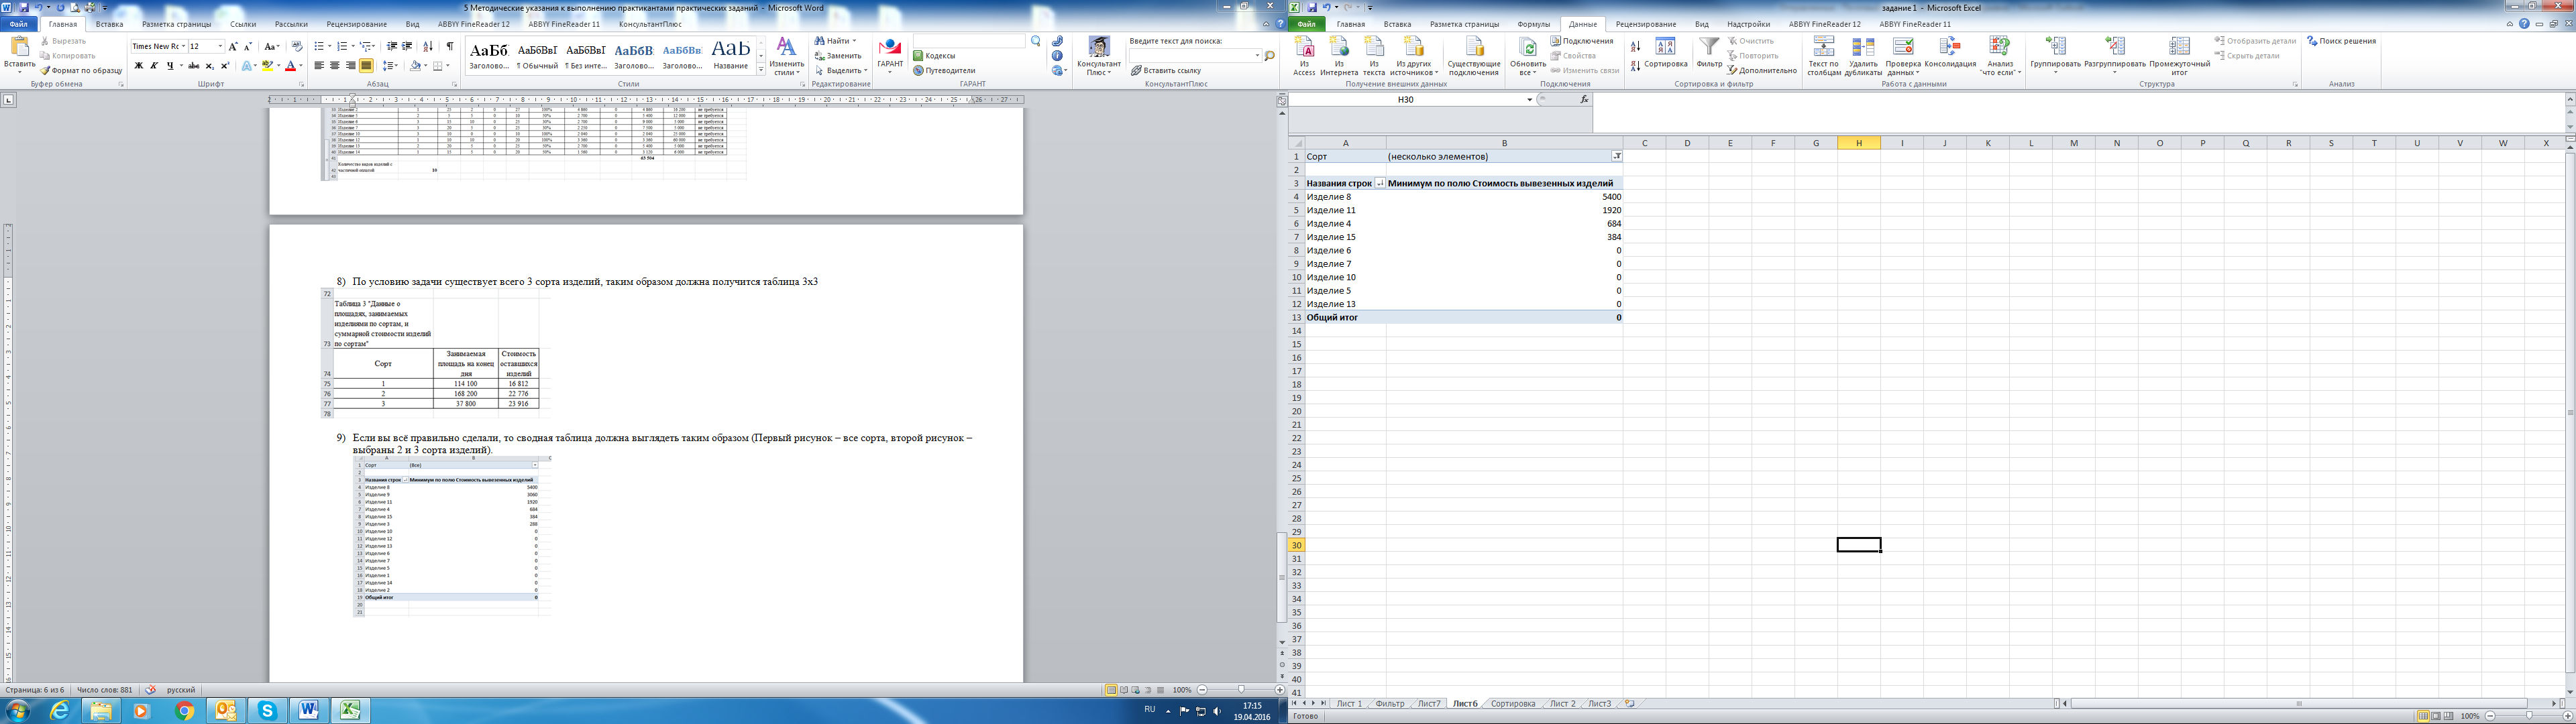Viewport: 2576px width, 724px height.
Task: Click Поиск решения in Excel Analysis group
Action: (x=2341, y=41)
